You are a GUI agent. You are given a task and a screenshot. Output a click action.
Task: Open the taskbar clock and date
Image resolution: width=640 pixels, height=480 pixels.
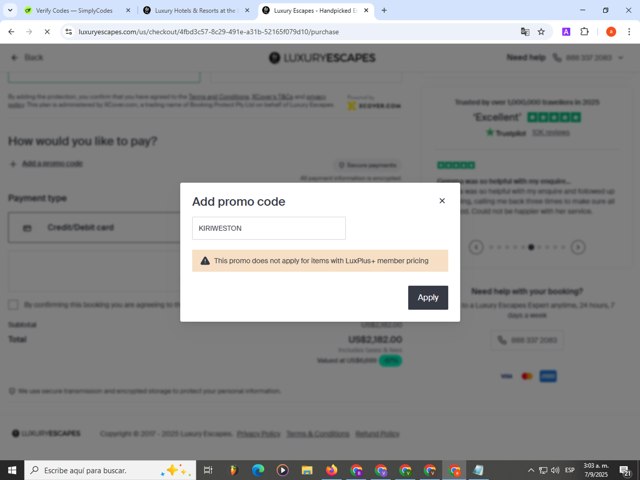[x=596, y=470]
